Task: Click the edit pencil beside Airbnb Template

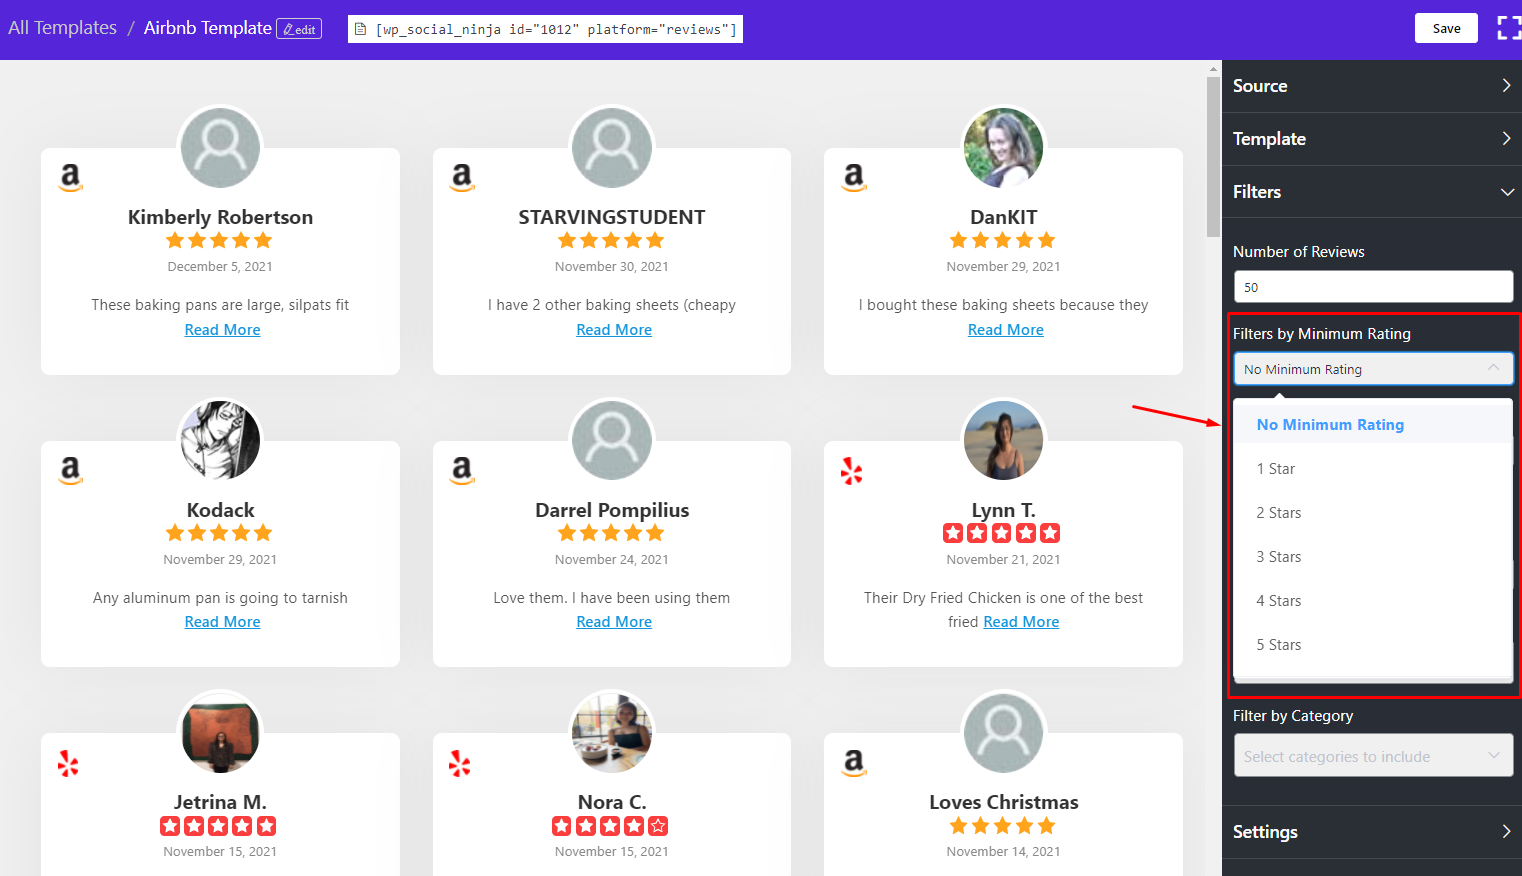Action: [x=299, y=29]
